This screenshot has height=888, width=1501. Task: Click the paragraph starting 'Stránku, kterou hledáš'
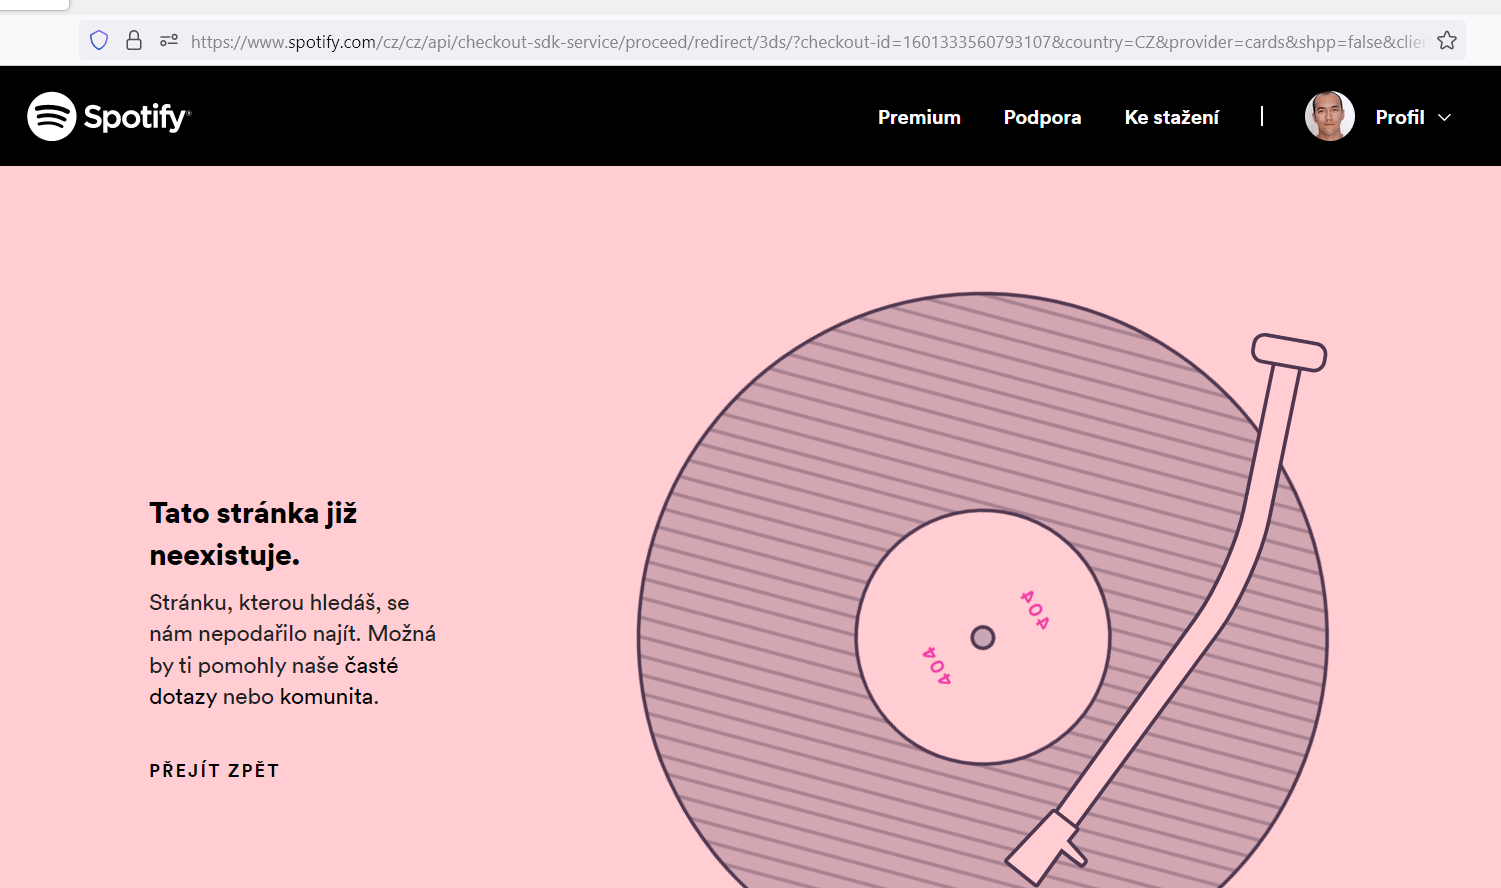tap(293, 649)
